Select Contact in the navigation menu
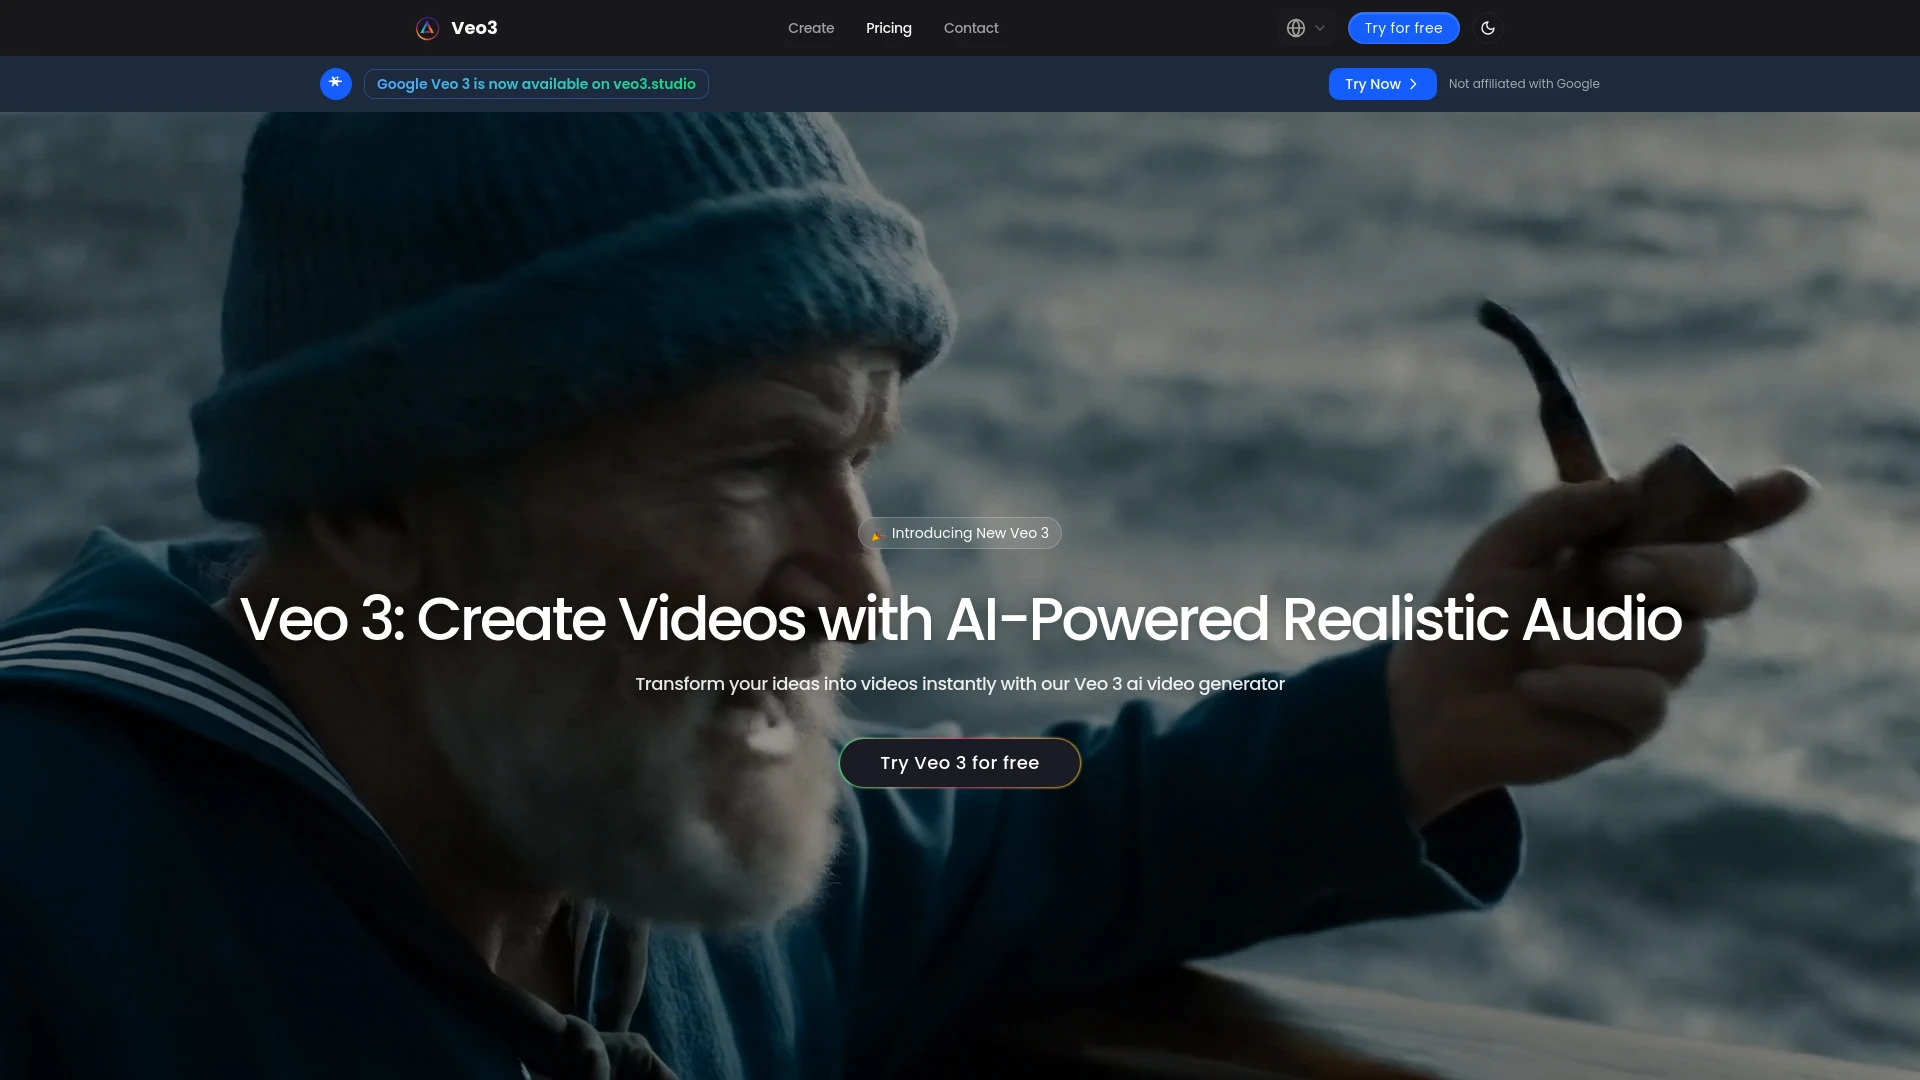Viewport: 1920px width, 1080px height. click(970, 28)
